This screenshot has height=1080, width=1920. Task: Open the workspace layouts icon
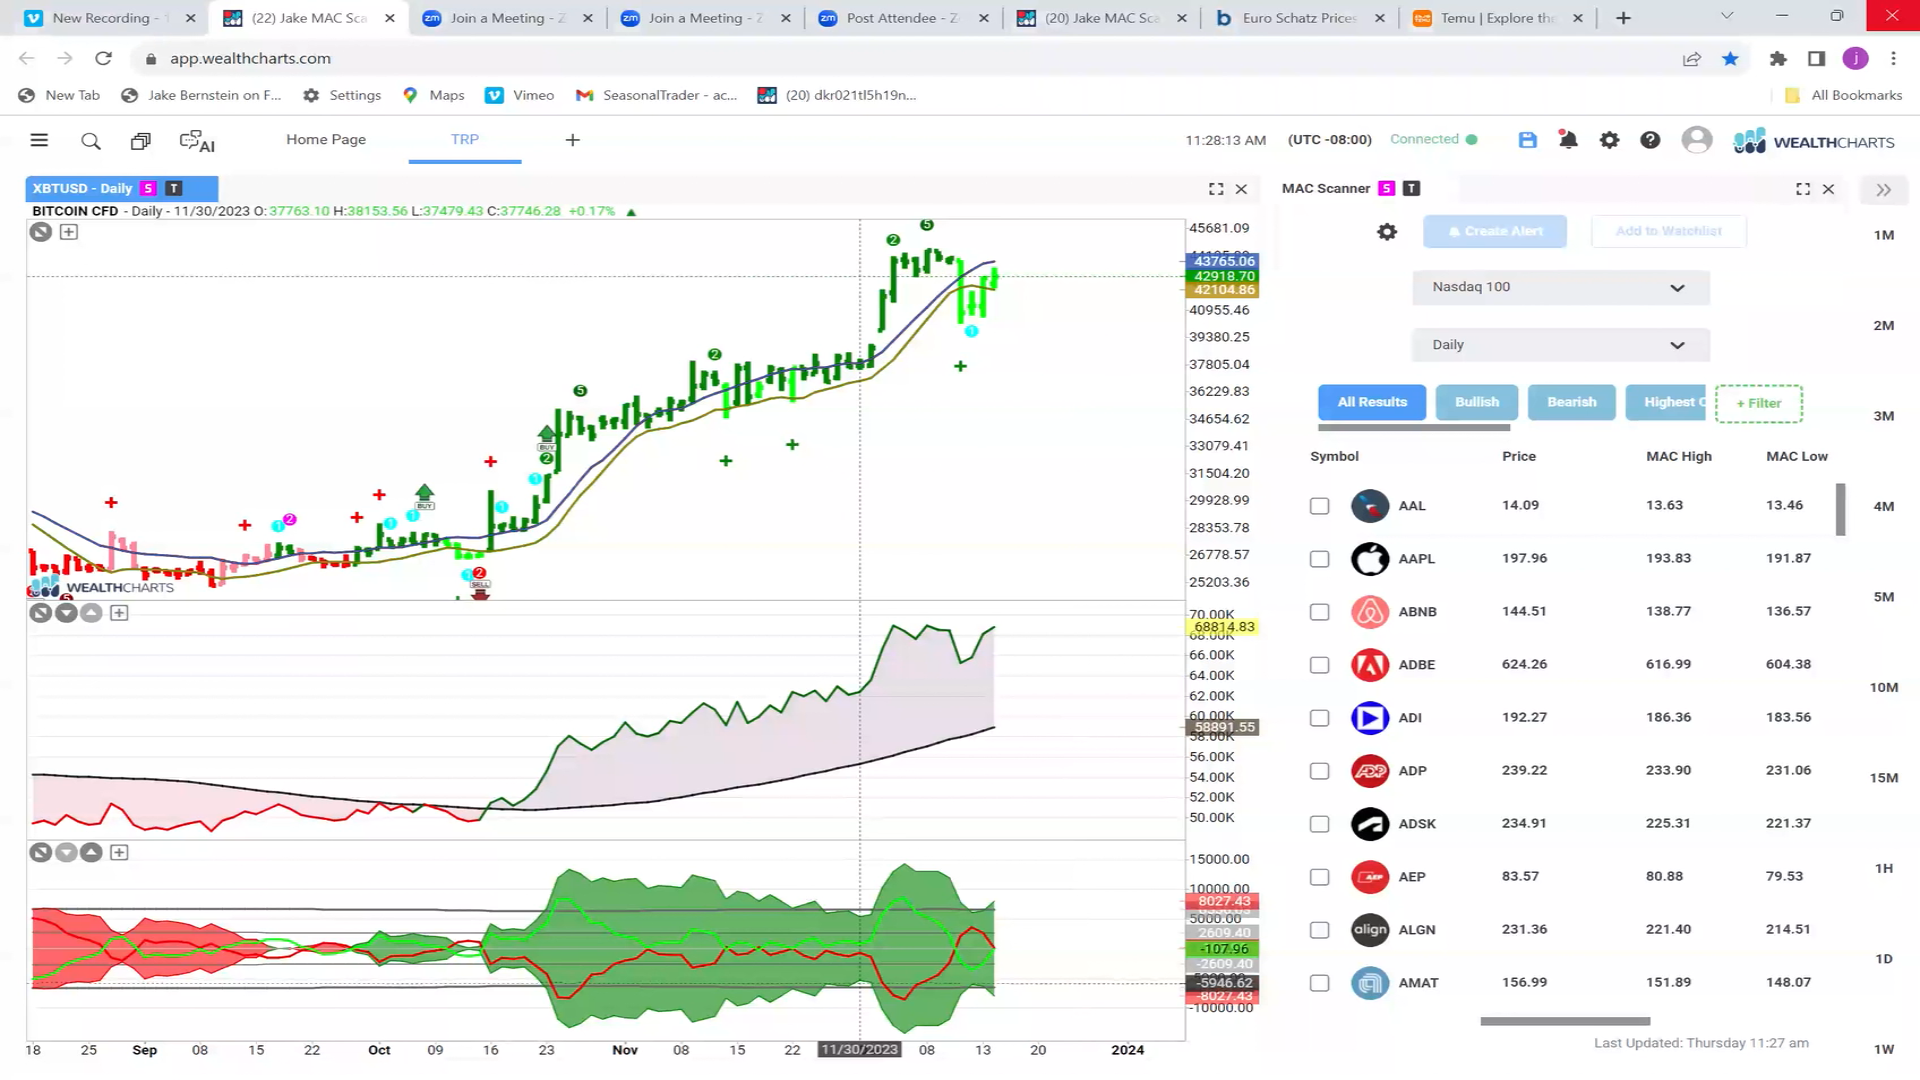[x=141, y=141]
